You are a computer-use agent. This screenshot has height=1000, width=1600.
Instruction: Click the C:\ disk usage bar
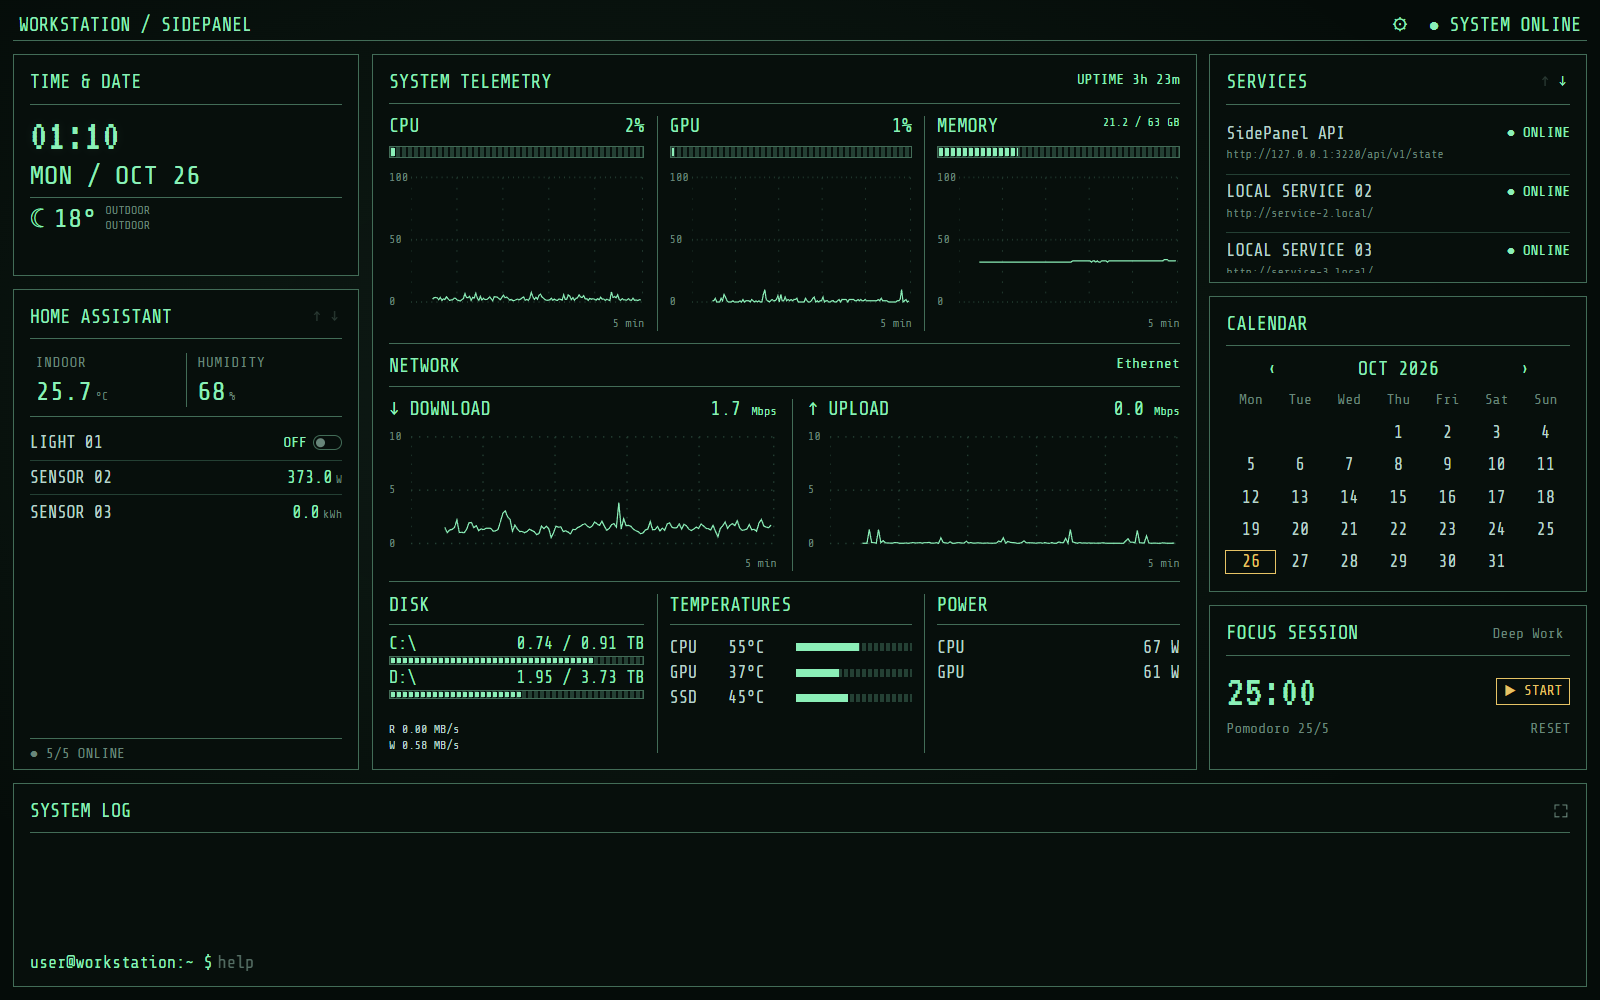[x=517, y=660]
